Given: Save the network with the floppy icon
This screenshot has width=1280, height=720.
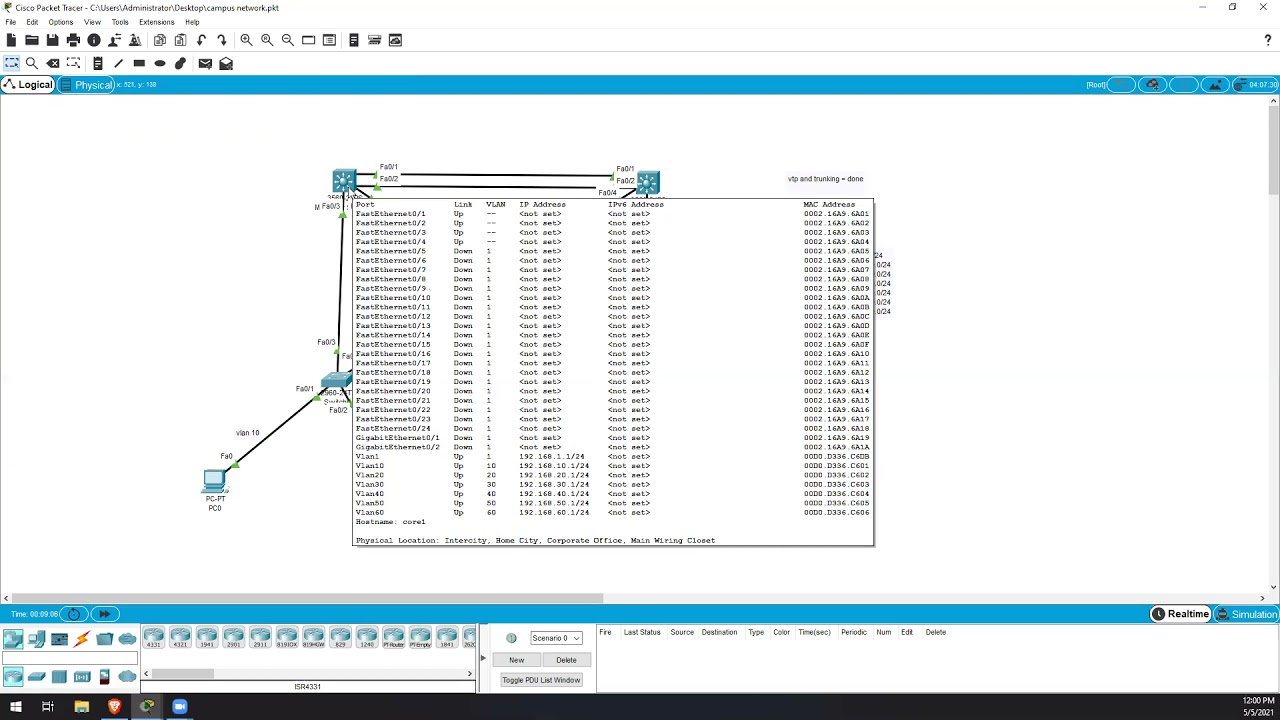Looking at the screenshot, I should [x=52, y=40].
